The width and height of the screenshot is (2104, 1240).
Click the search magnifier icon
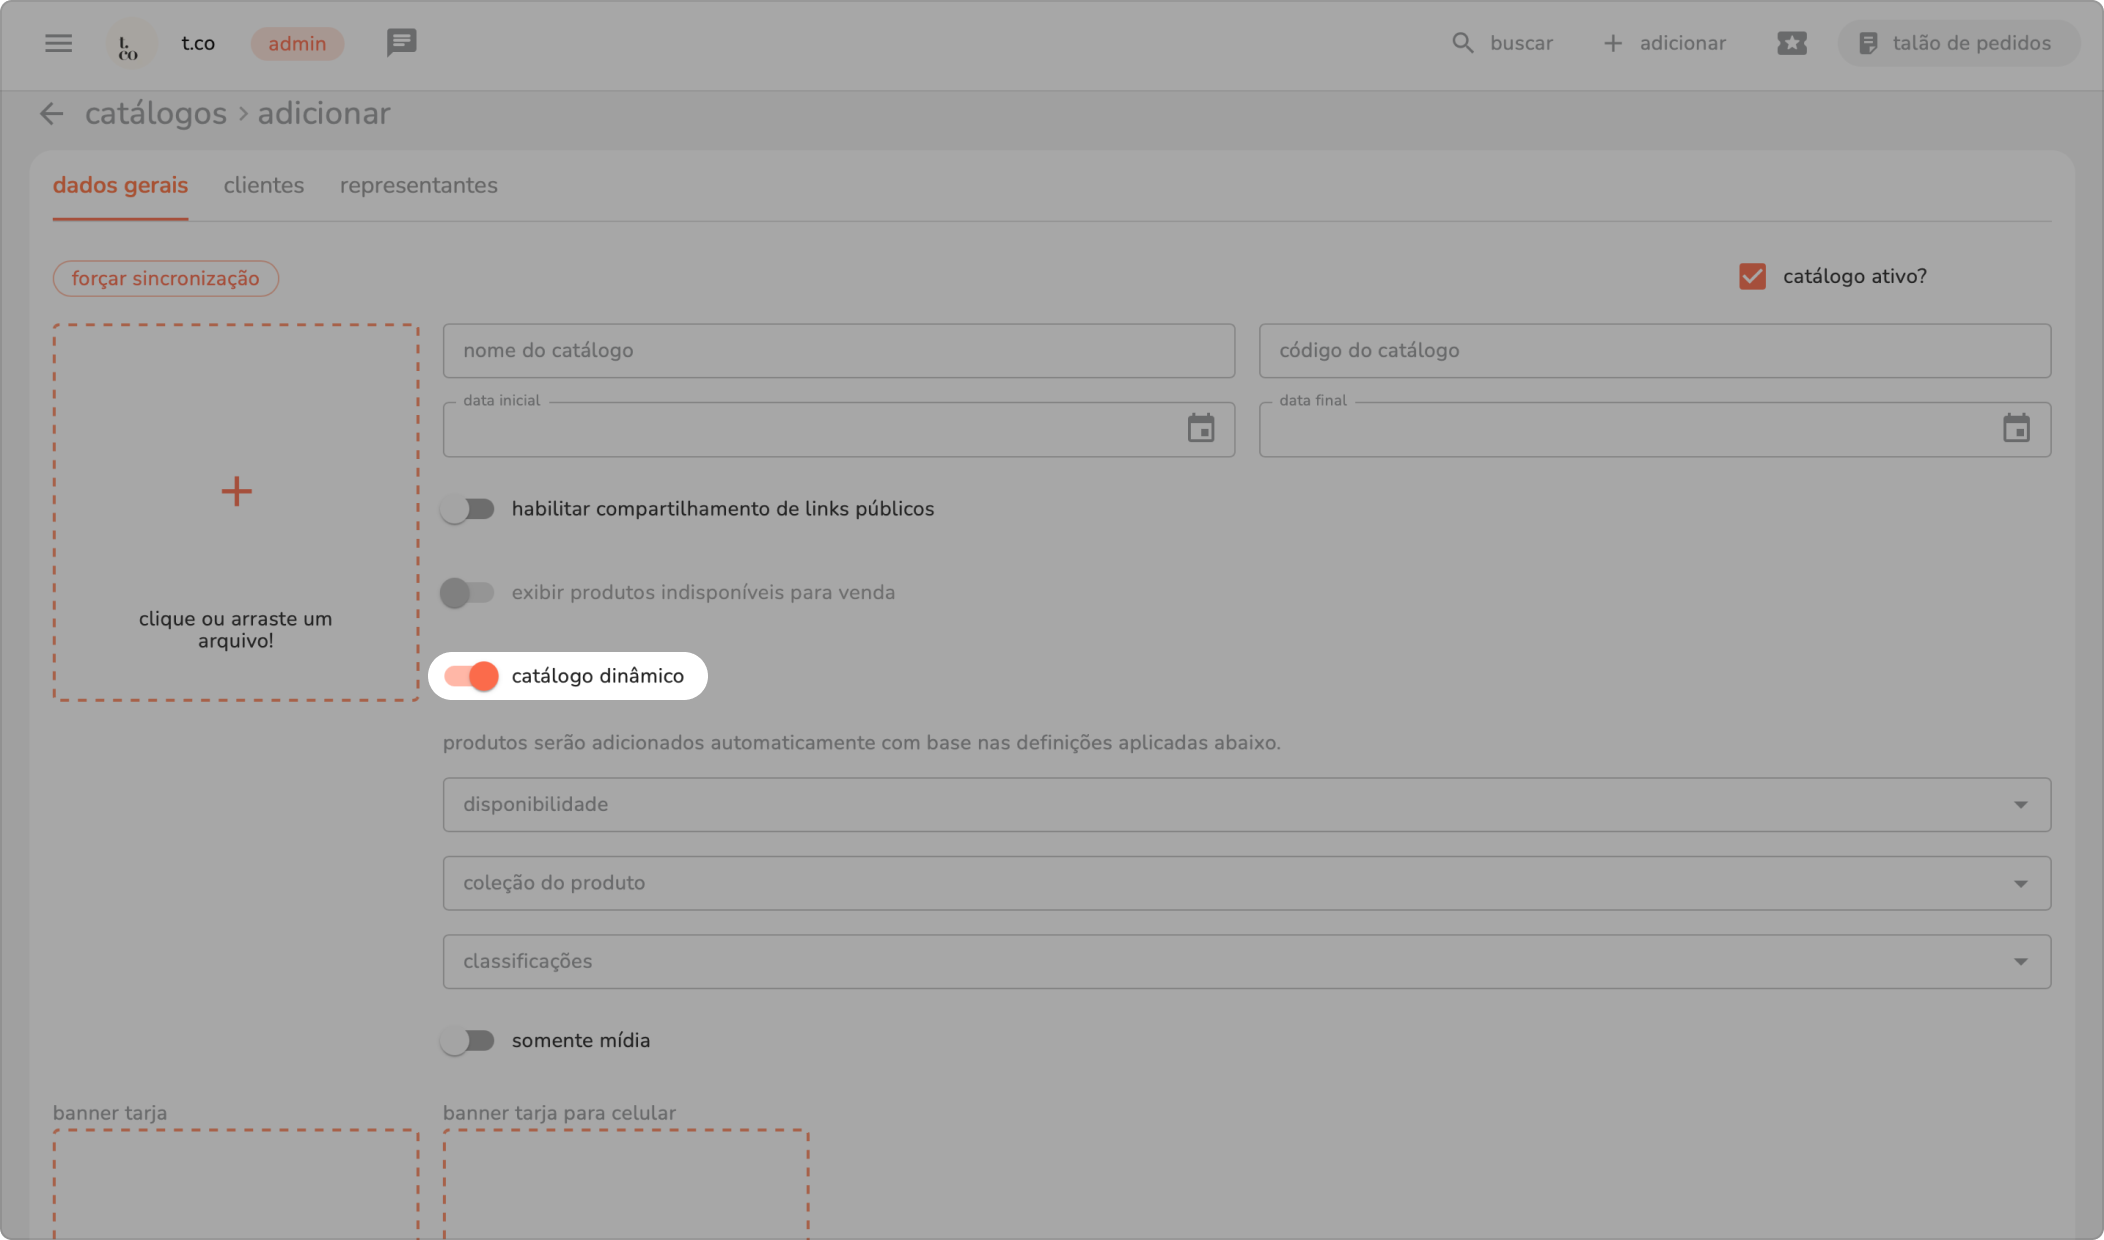coord(1462,43)
